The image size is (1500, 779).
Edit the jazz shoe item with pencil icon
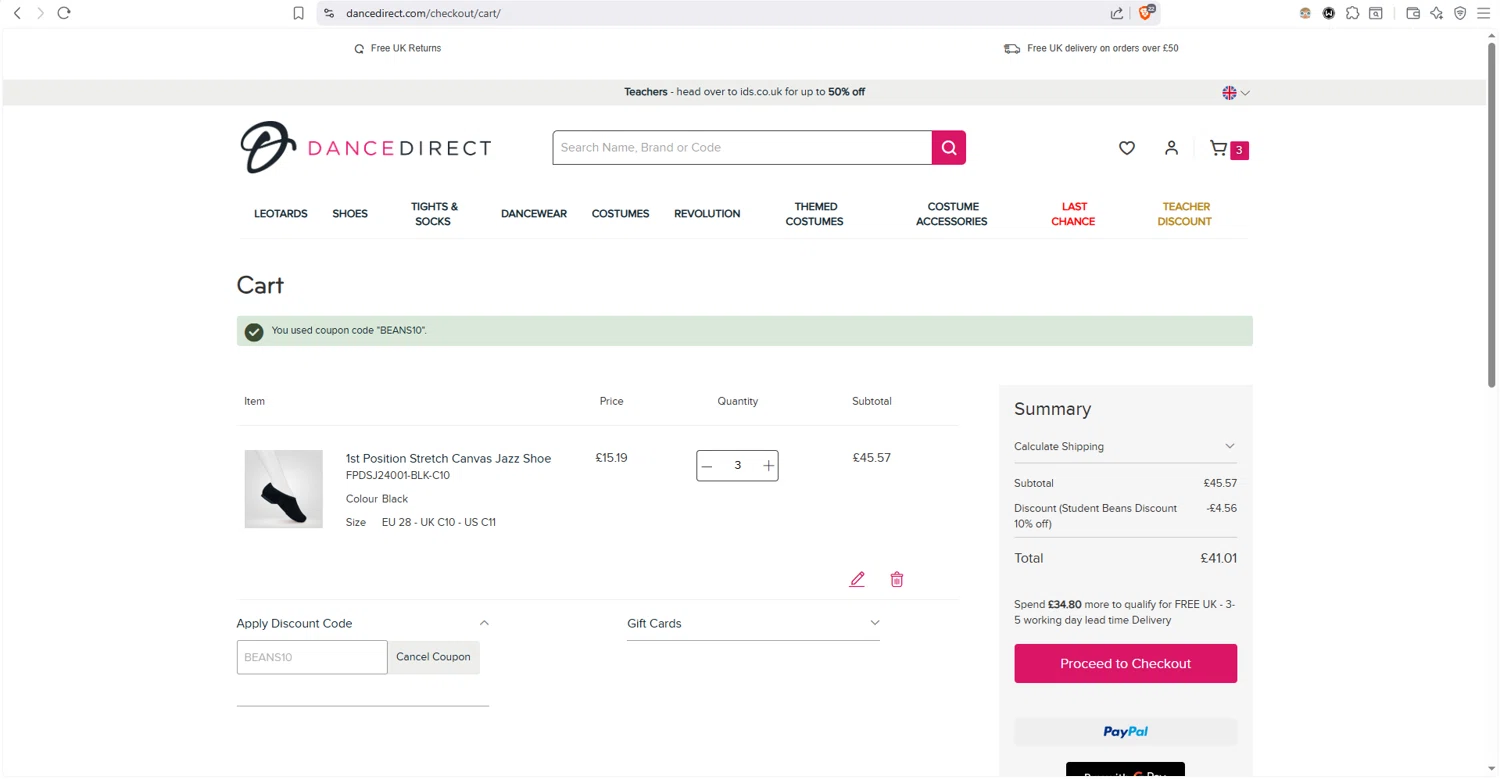click(857, 580)
